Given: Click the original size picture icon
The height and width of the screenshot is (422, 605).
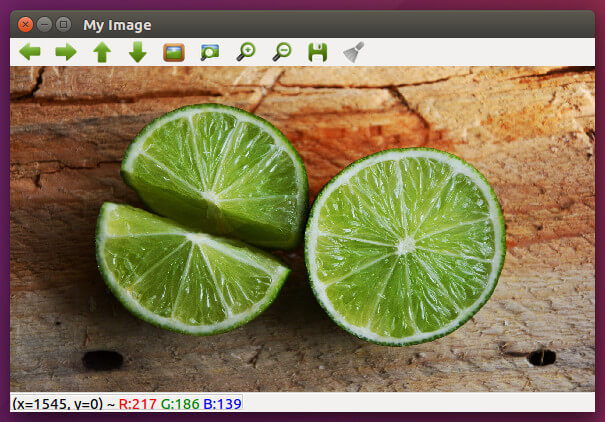Looking at the screenshot, I should (x=174, y=52).
